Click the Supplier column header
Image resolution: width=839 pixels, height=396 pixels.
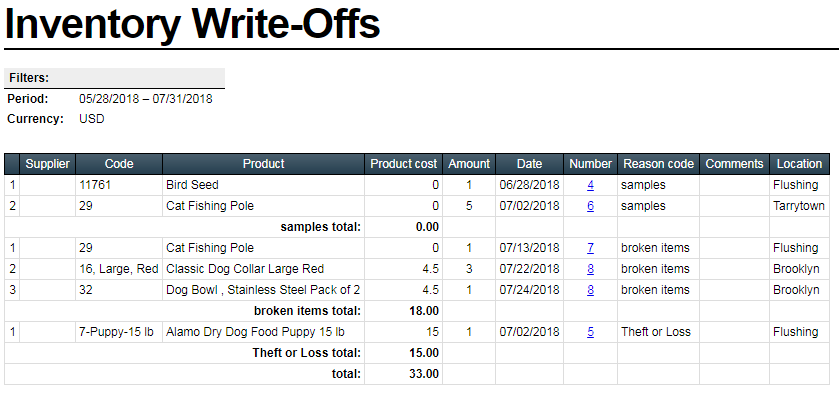pyautogui.click(x=48, y=164)
